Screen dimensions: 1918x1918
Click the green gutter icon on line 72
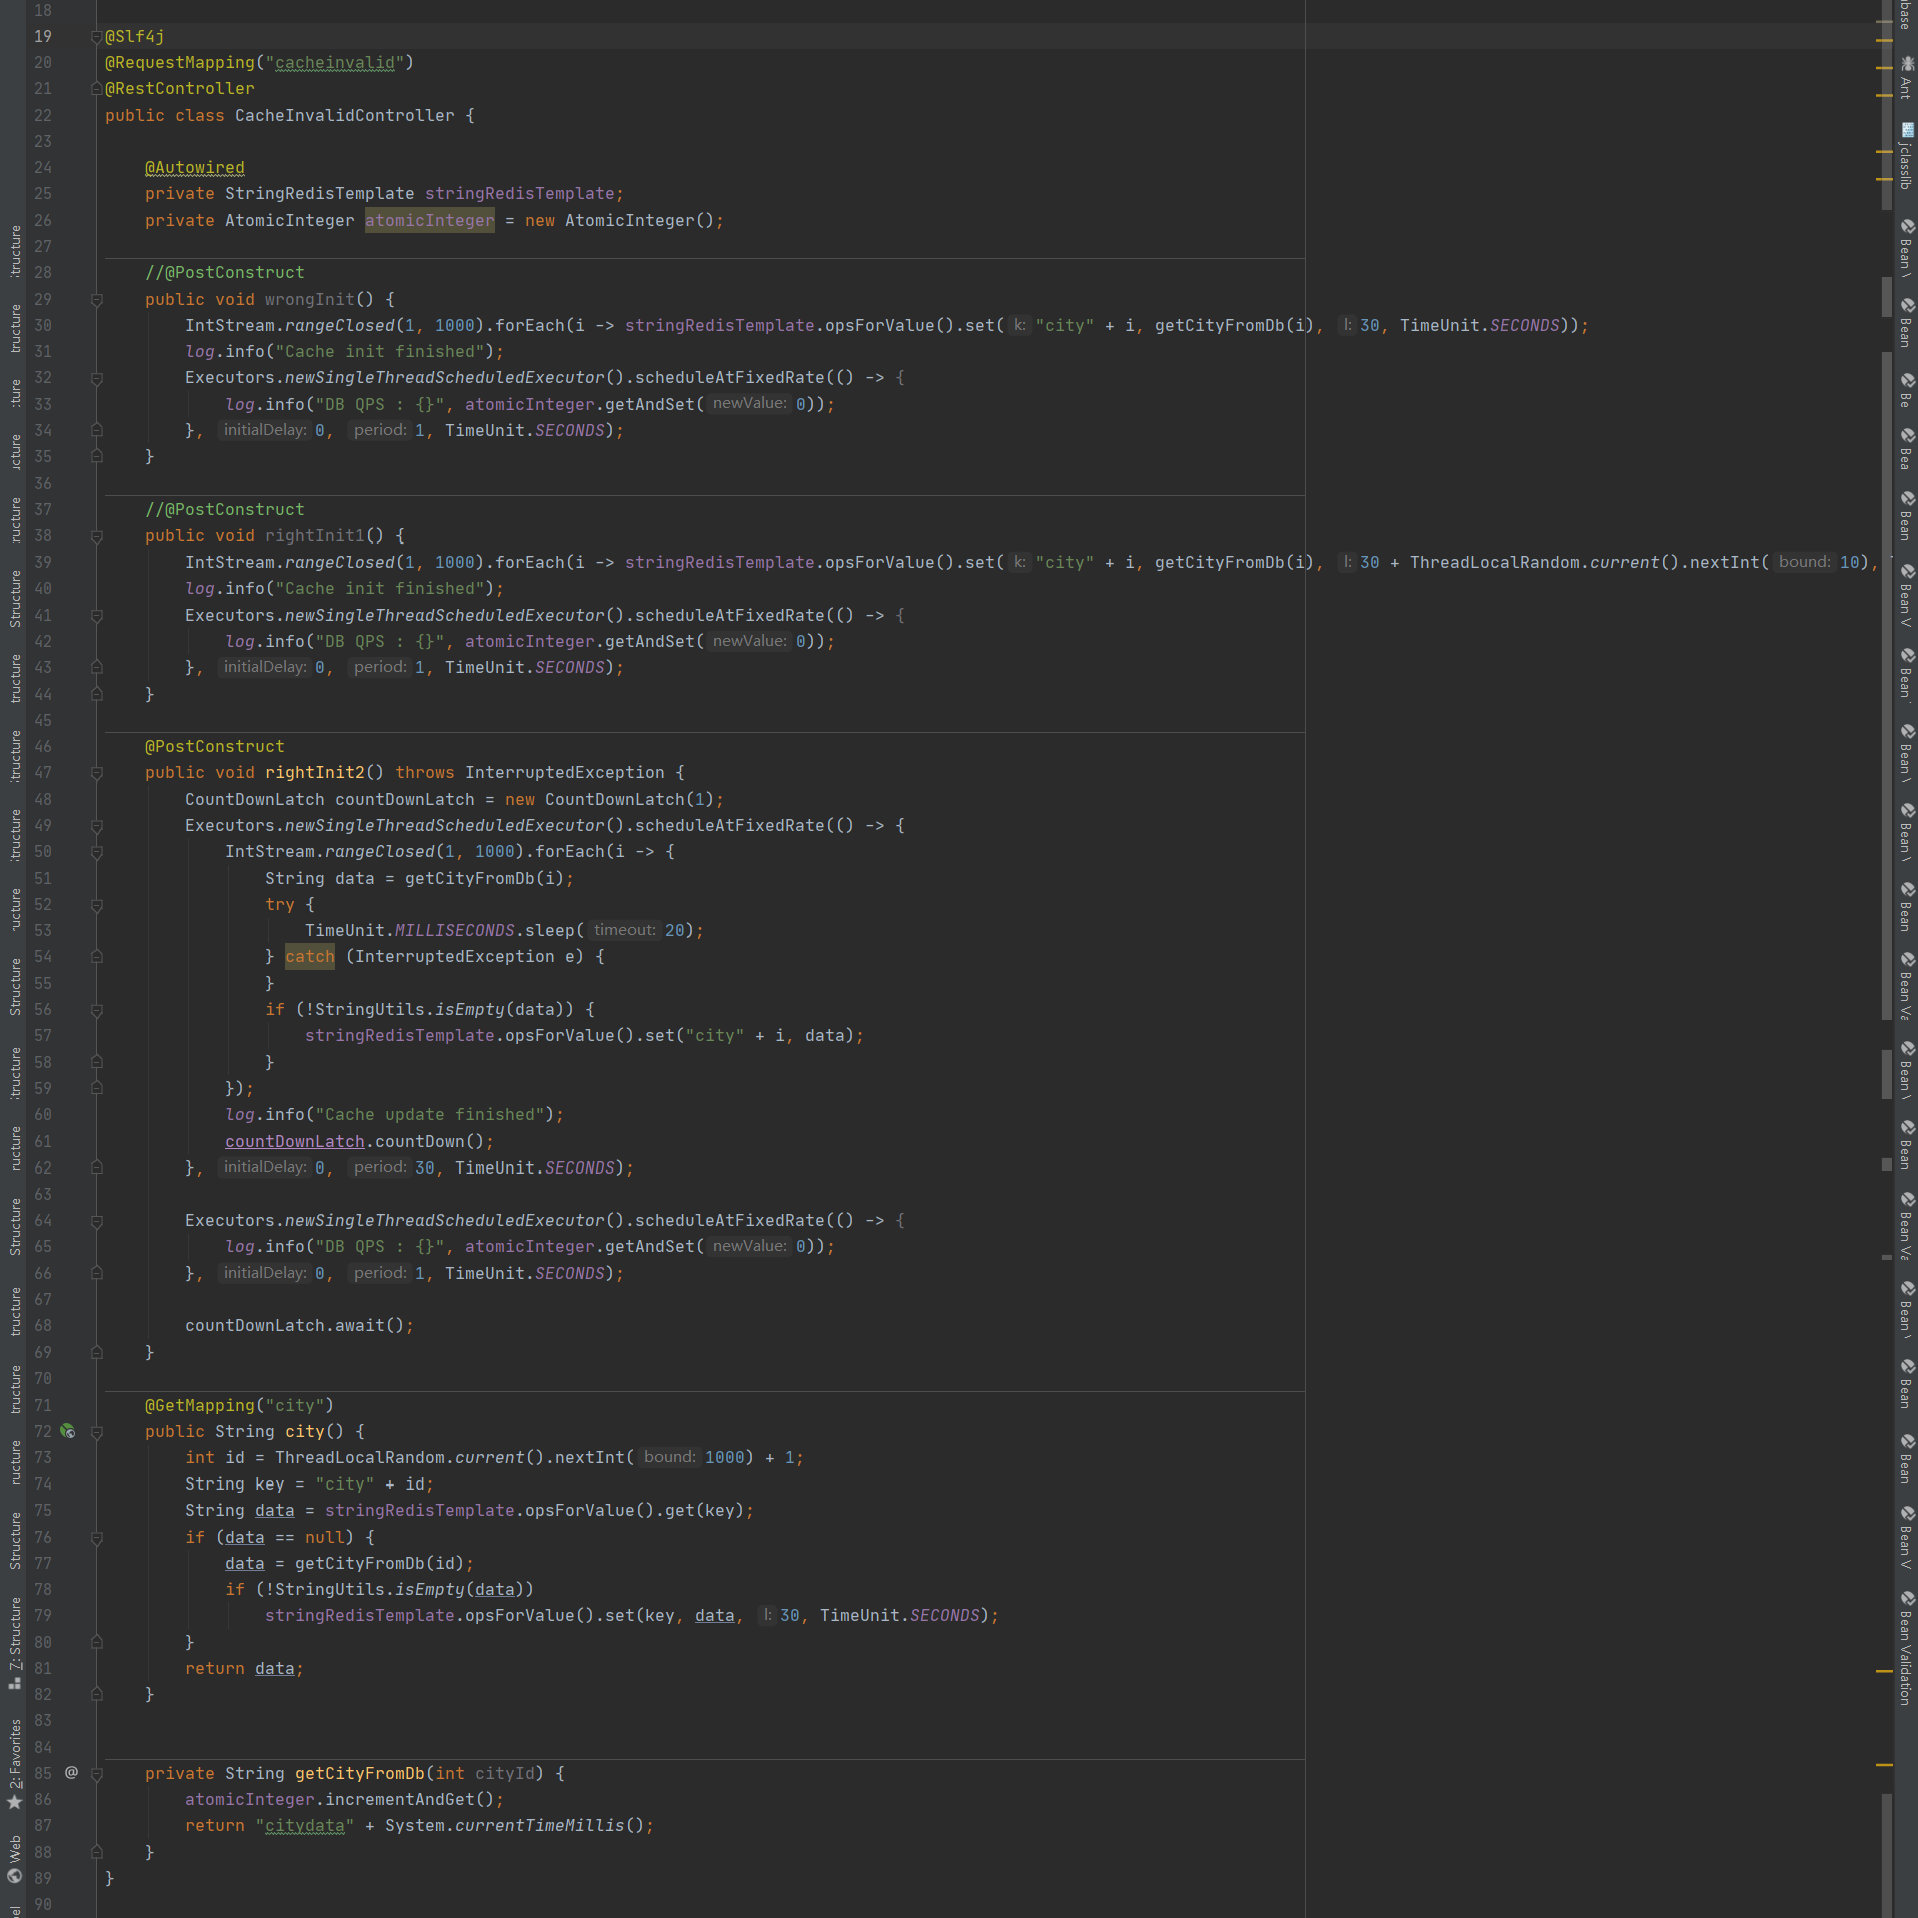(68, 1431)
